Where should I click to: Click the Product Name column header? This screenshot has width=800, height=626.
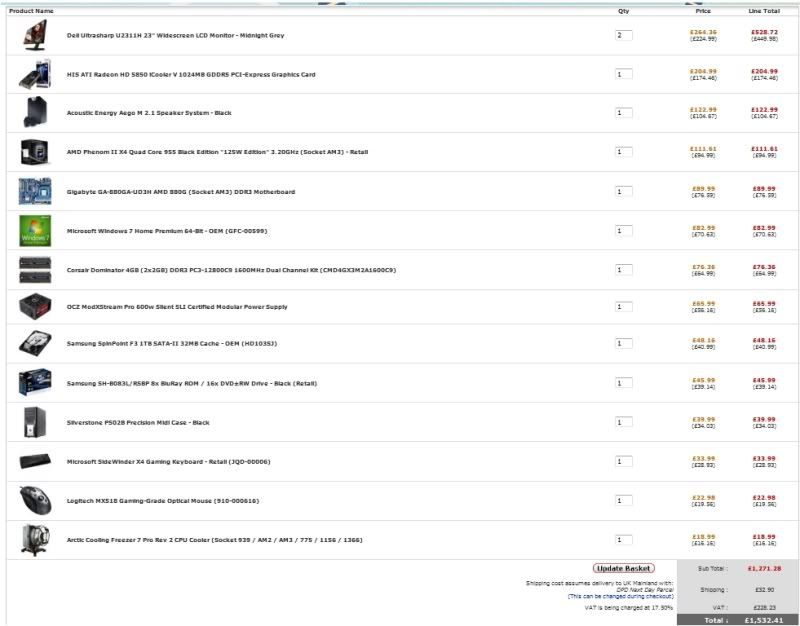point(31,11)
